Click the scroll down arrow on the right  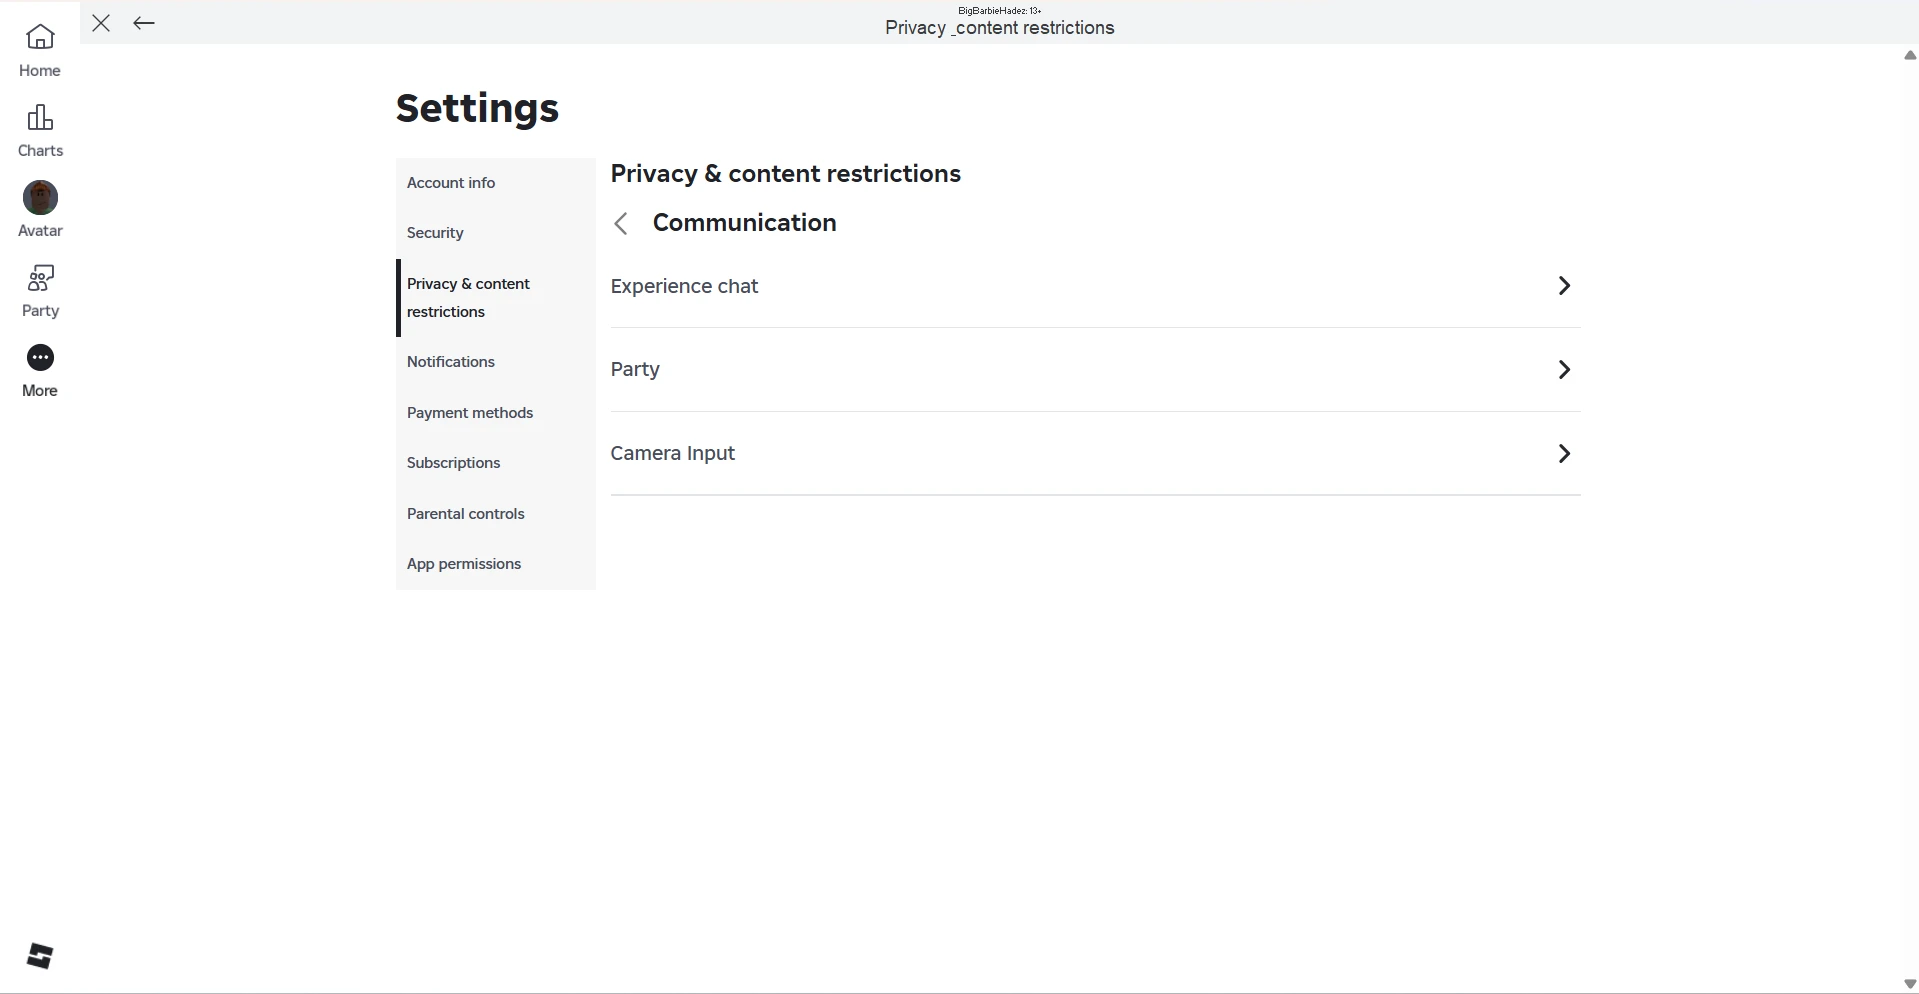1908,983
